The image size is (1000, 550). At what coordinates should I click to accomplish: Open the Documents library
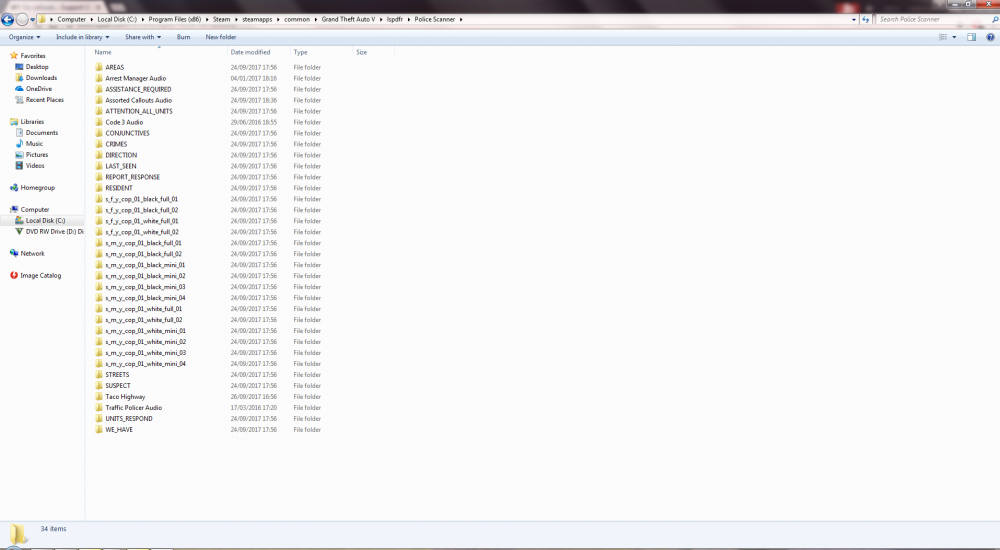coord(42,133)
